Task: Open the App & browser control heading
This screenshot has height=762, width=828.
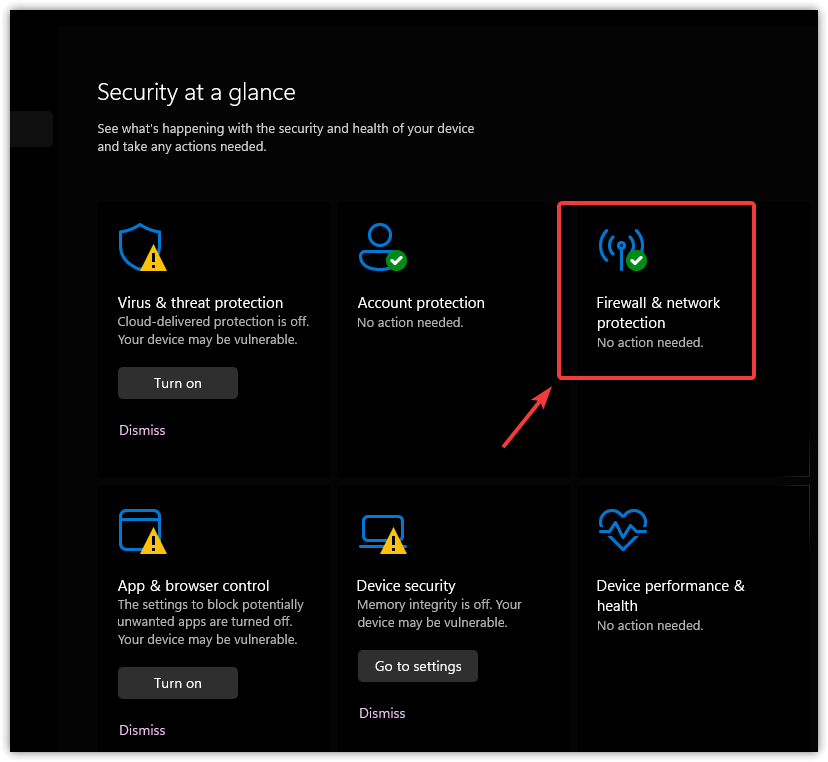Action: point(193,586)
